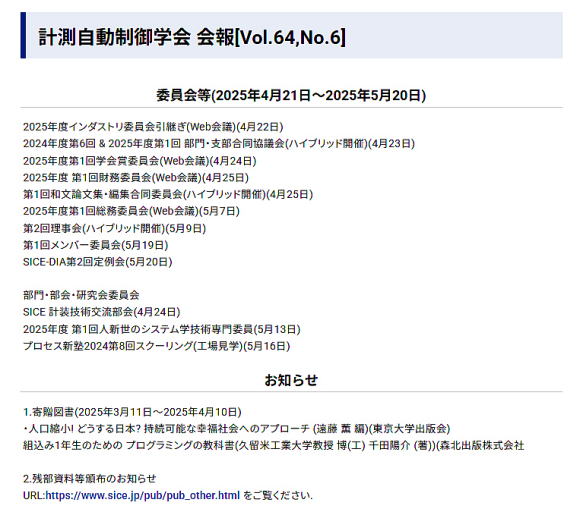Select the 和文論文集・編集合同委員会 line

(168, 194)
